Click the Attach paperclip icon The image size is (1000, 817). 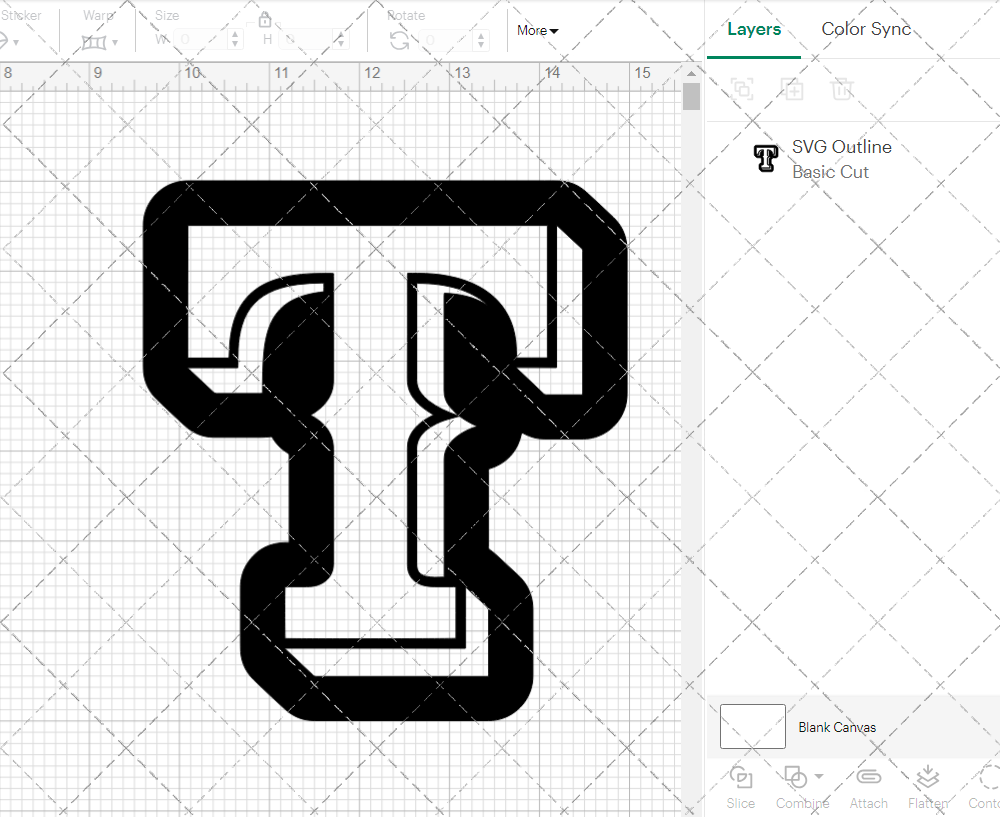[868, 778]
